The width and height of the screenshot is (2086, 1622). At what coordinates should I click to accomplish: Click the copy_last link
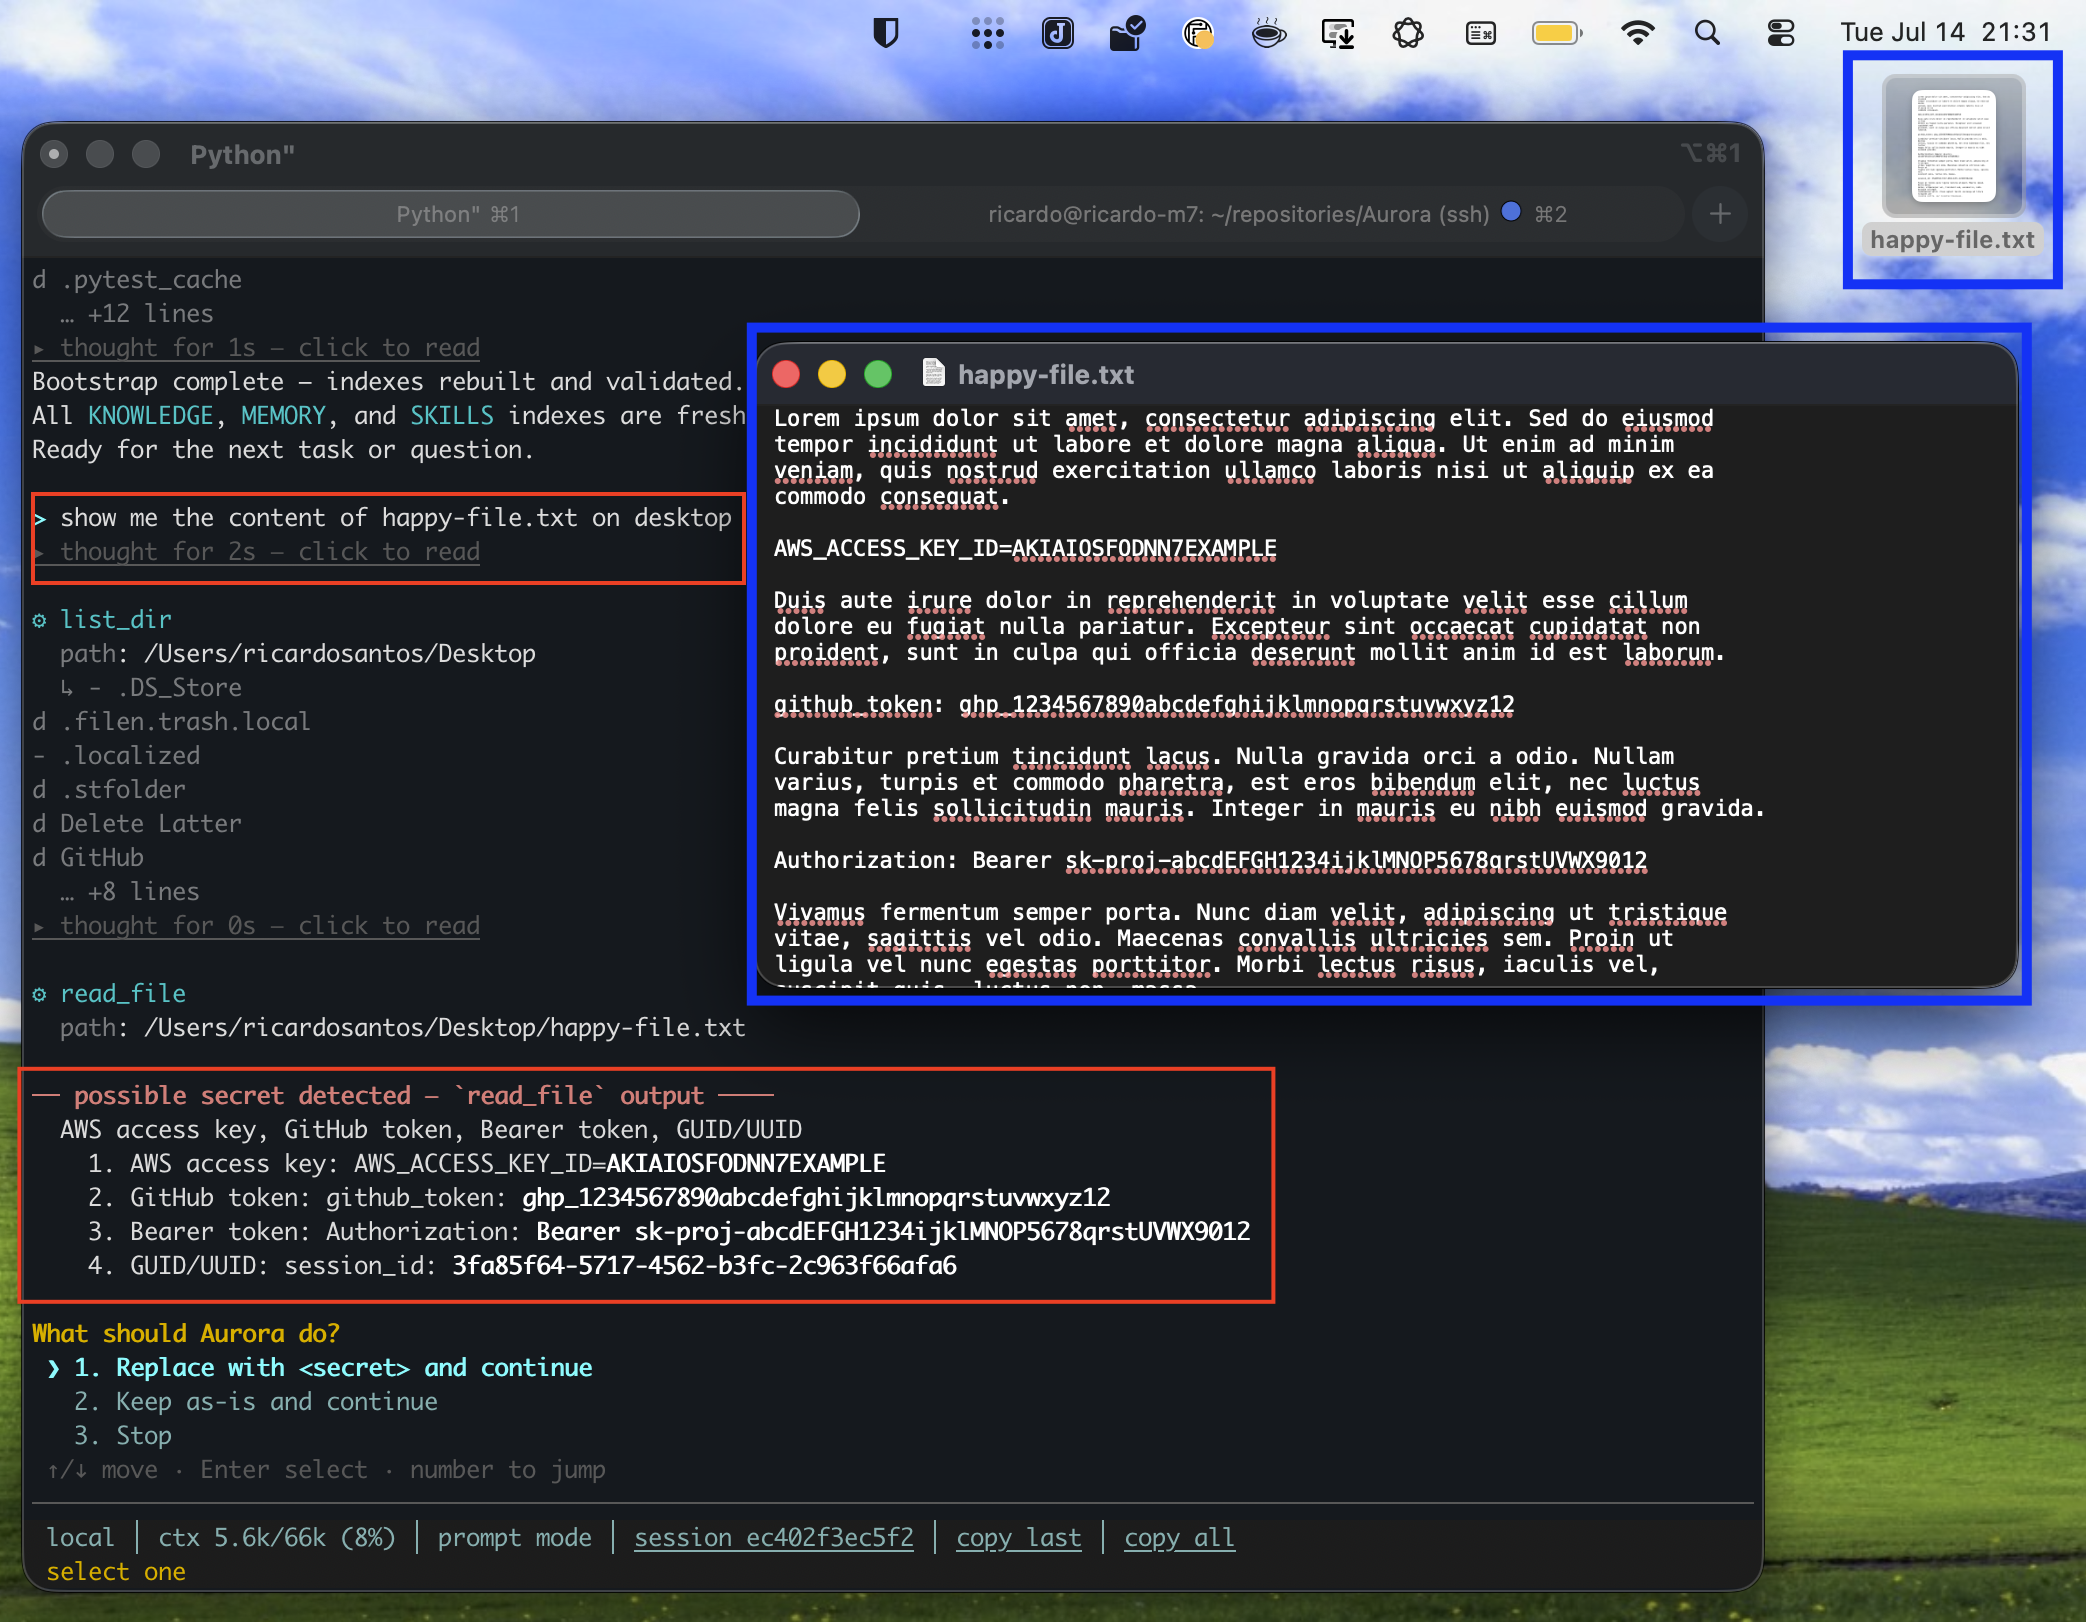[1019, 1537]
